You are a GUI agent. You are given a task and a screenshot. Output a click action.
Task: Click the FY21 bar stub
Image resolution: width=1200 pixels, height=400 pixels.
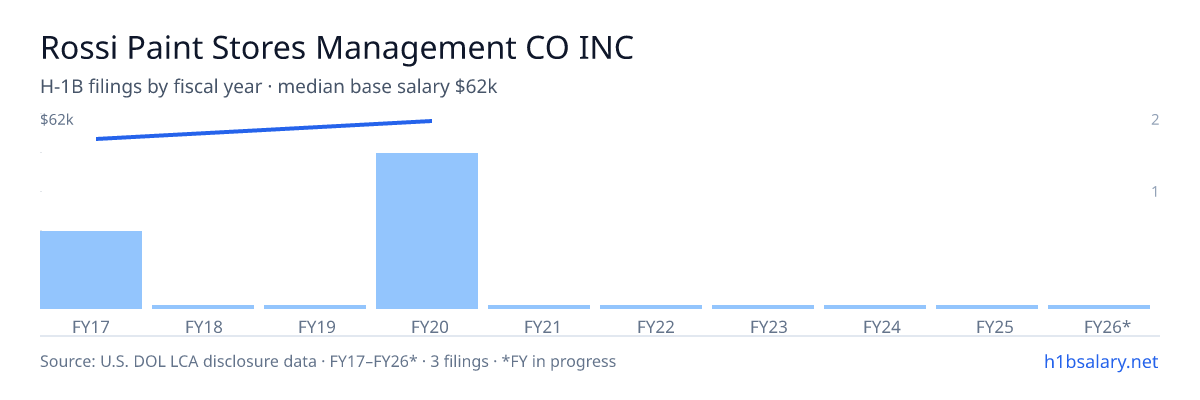pos(539,307)
